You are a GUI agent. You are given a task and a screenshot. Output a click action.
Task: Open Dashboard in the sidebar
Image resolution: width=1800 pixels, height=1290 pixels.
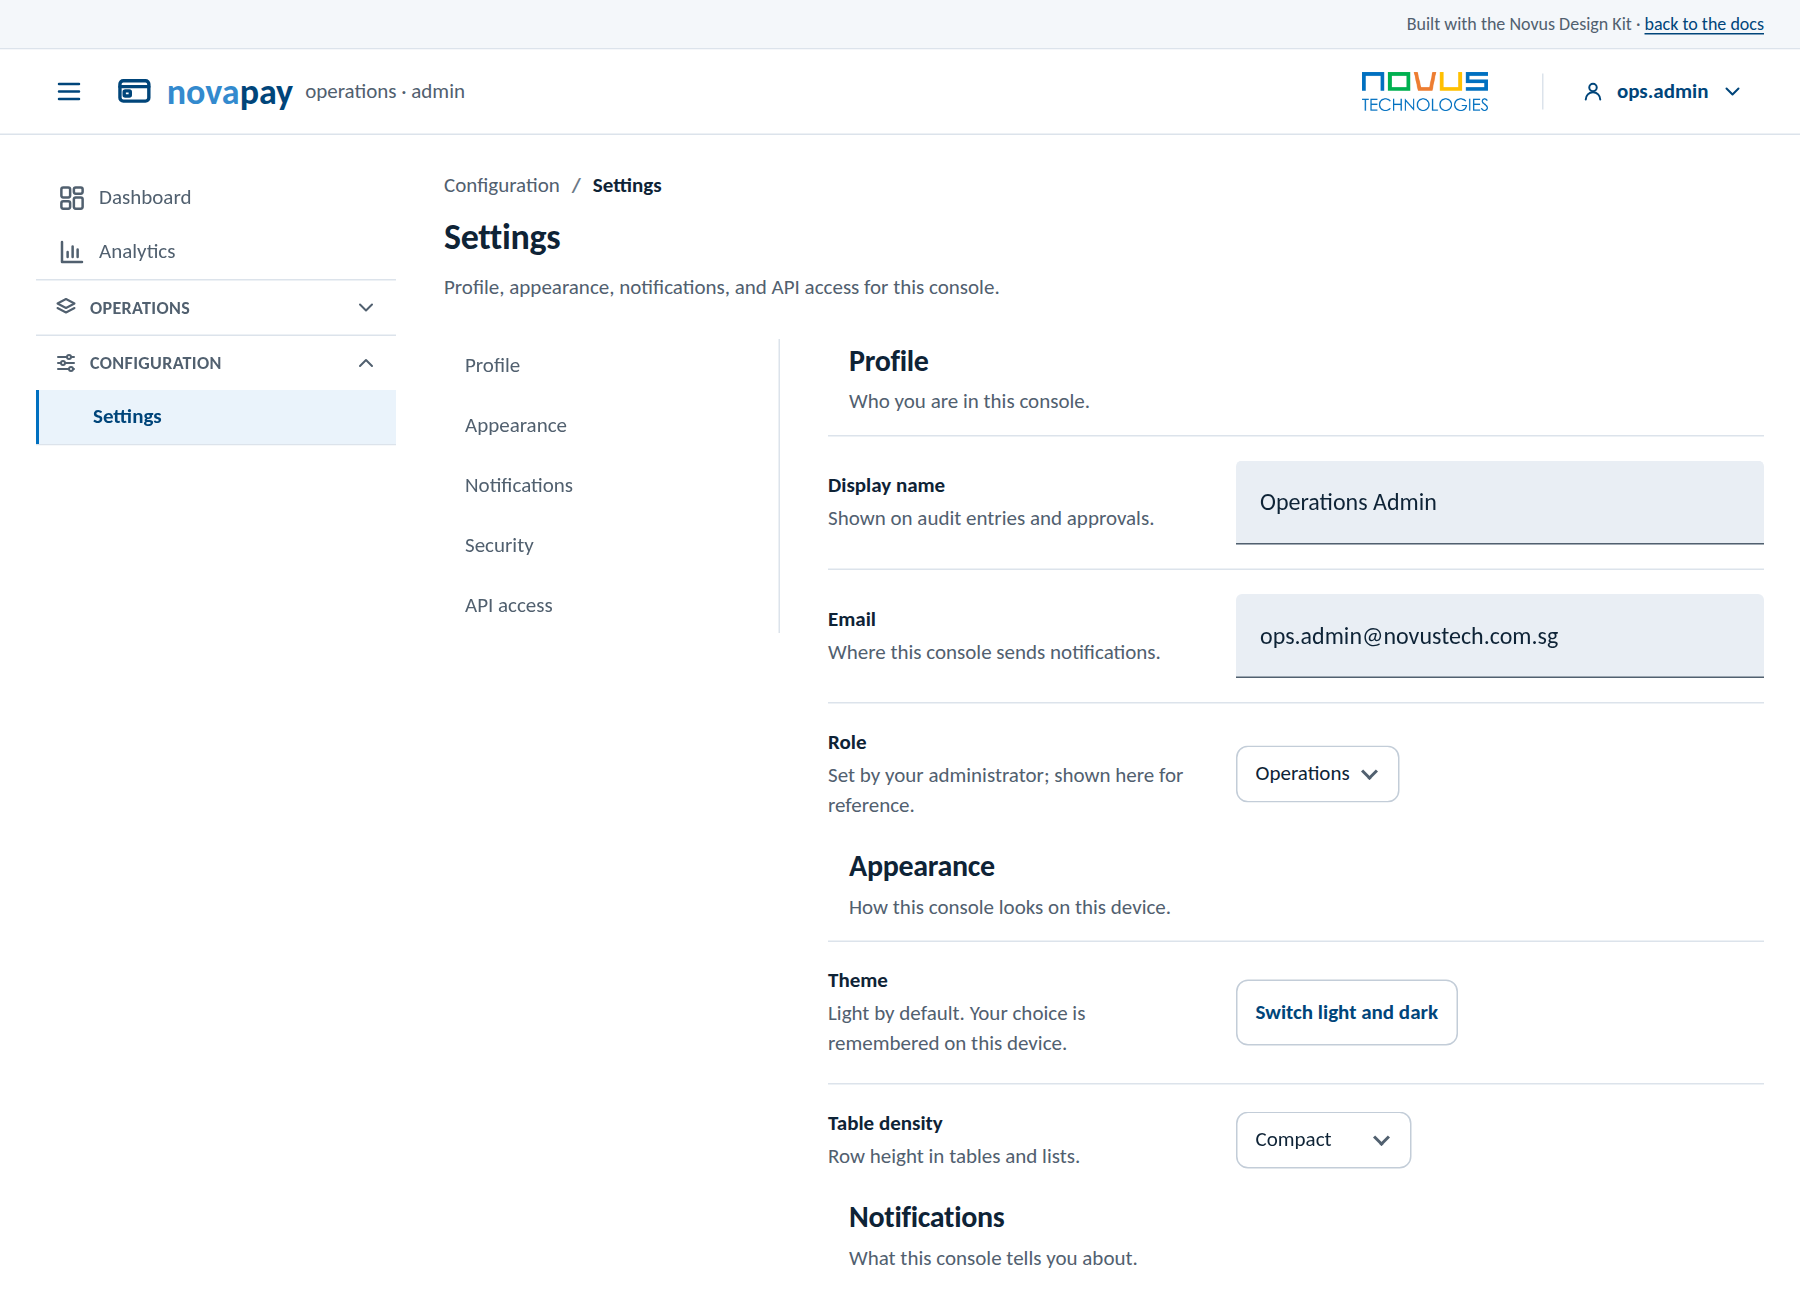[x=216, y=198]
